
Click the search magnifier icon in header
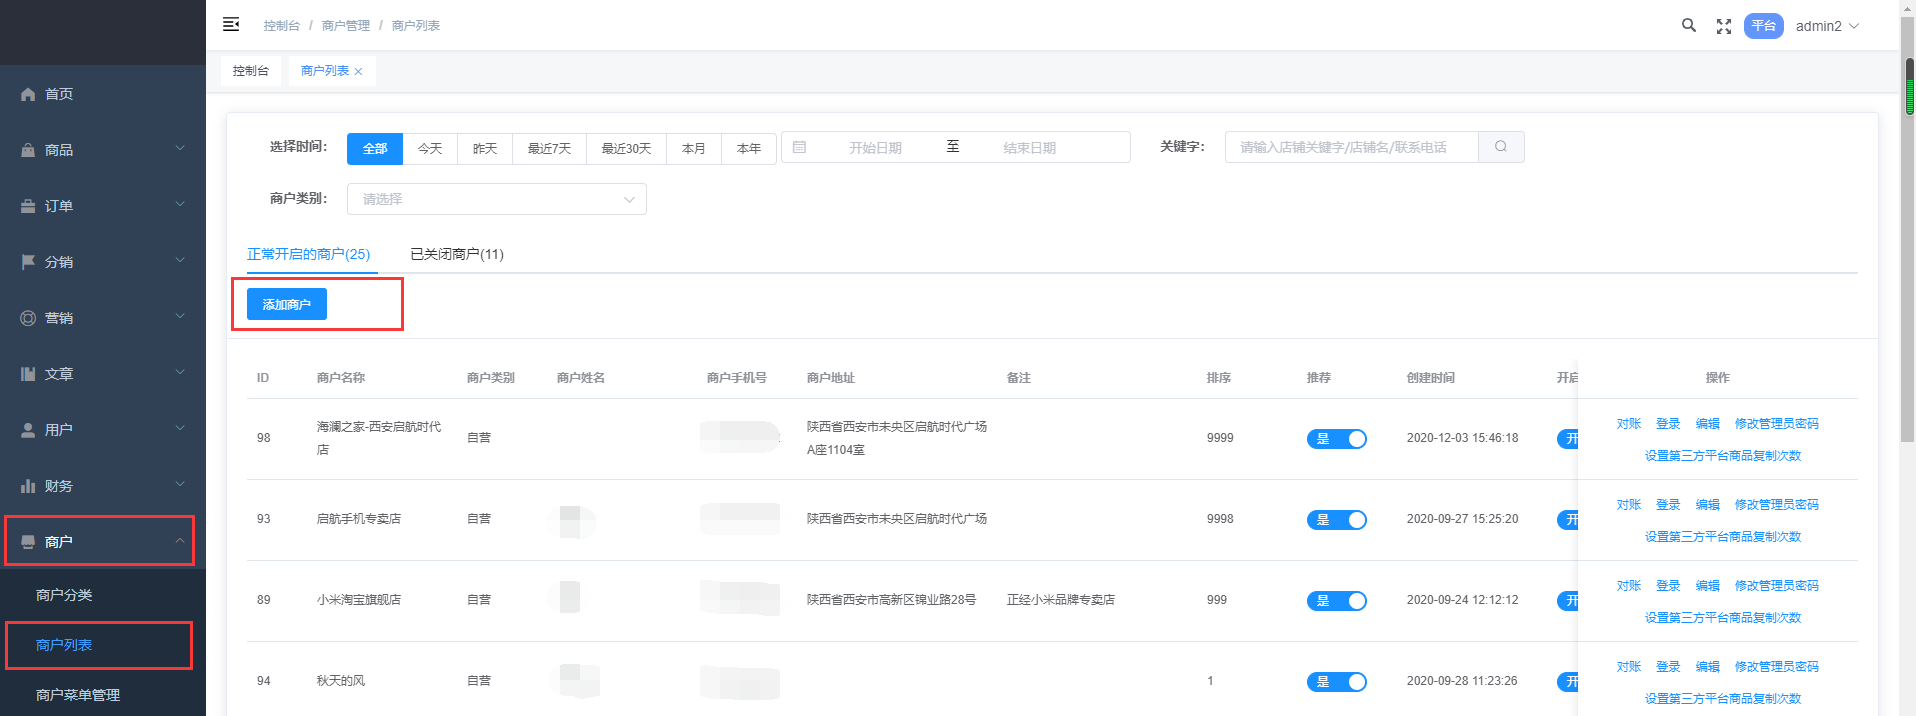coord(1688,26)
